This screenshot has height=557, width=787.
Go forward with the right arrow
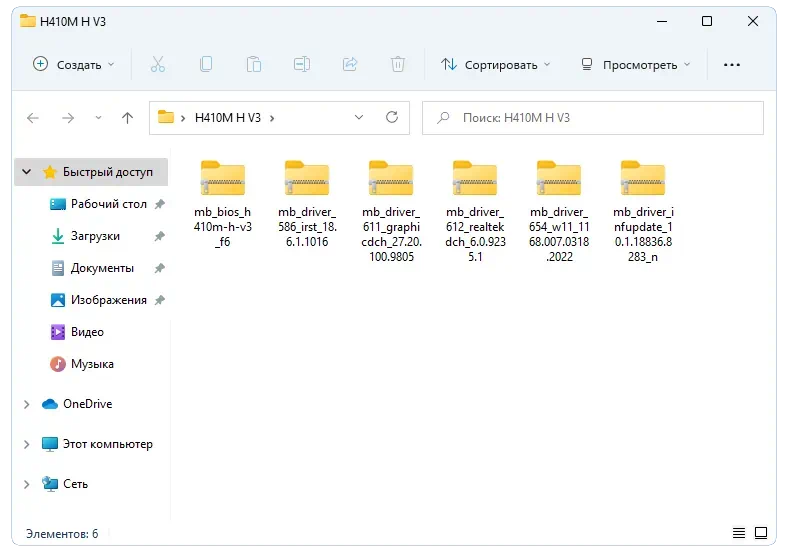[68, 118]
